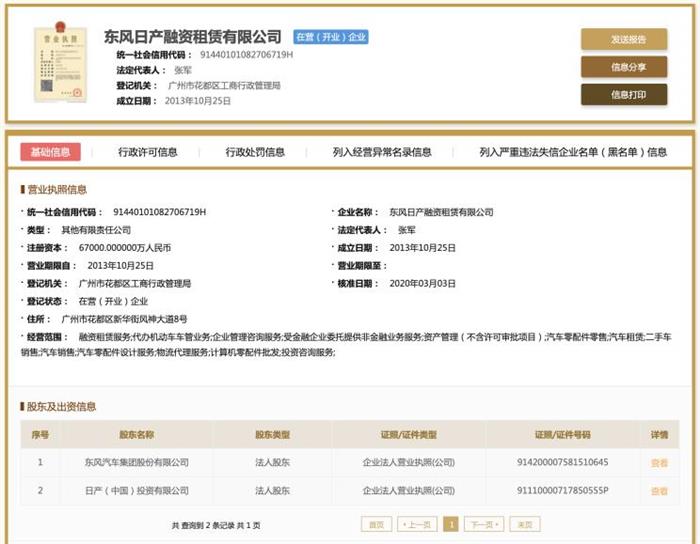
Task: Click the 信息分享 button
Action: tap(624, 67)
